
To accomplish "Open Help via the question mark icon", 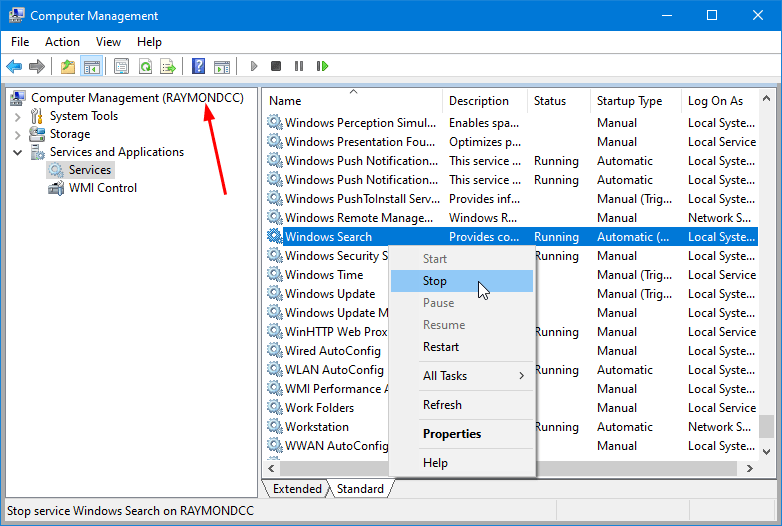I will click(198, 66).
